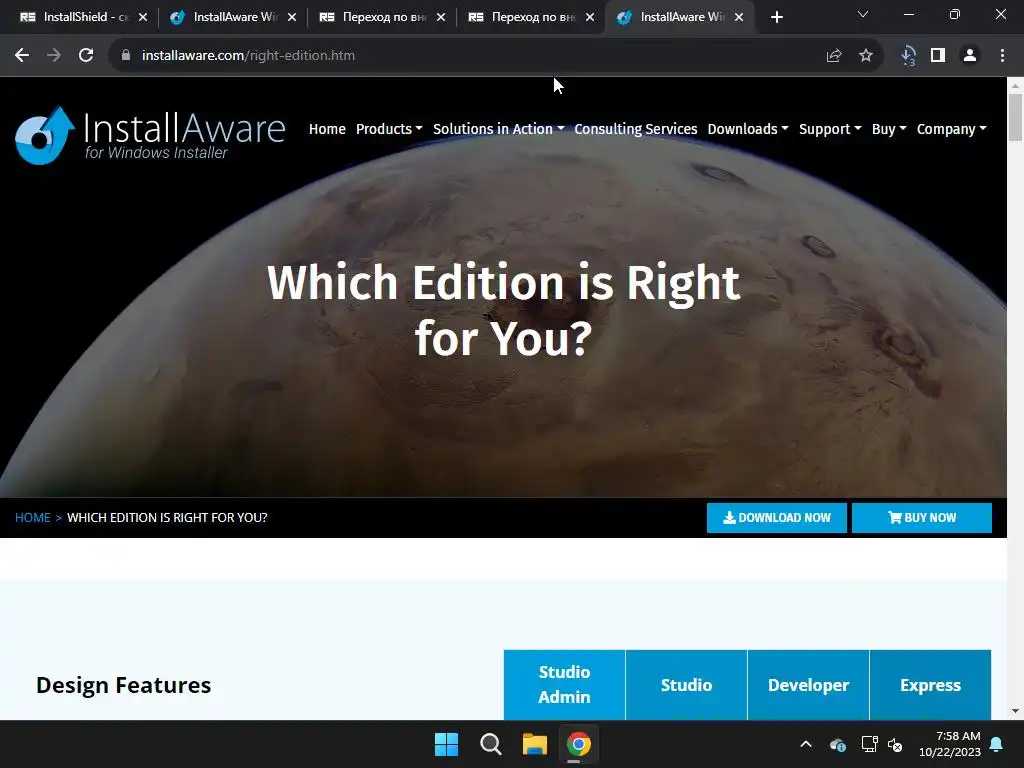Click the InstallAware logo icon
The height and width of the screenshot is (768, 1024).
(44, 135)
